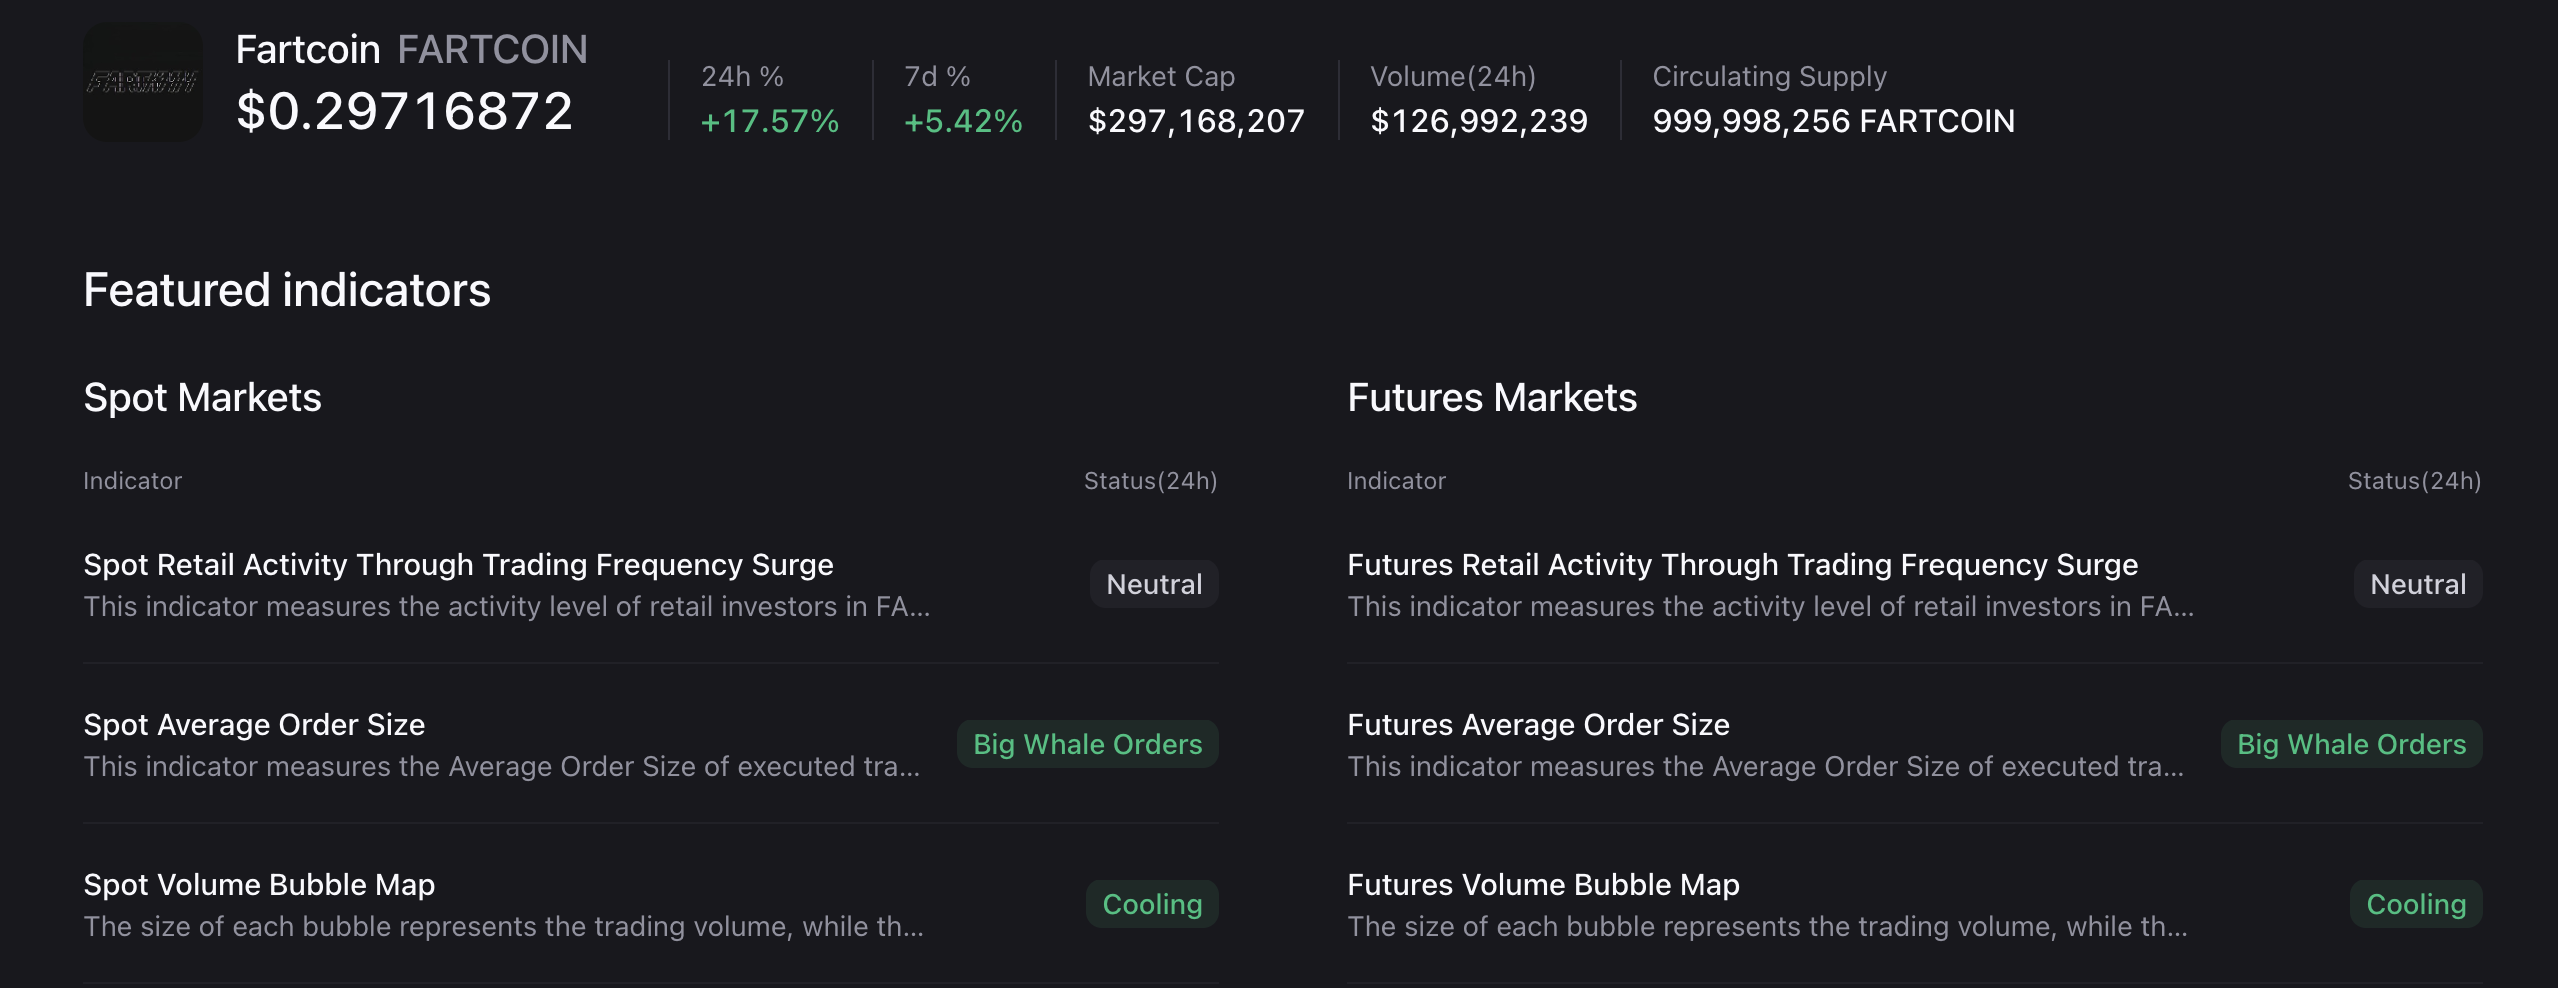Select the Futures Average Order Size indicator

pyautogui.click(x=1539, y=724)
